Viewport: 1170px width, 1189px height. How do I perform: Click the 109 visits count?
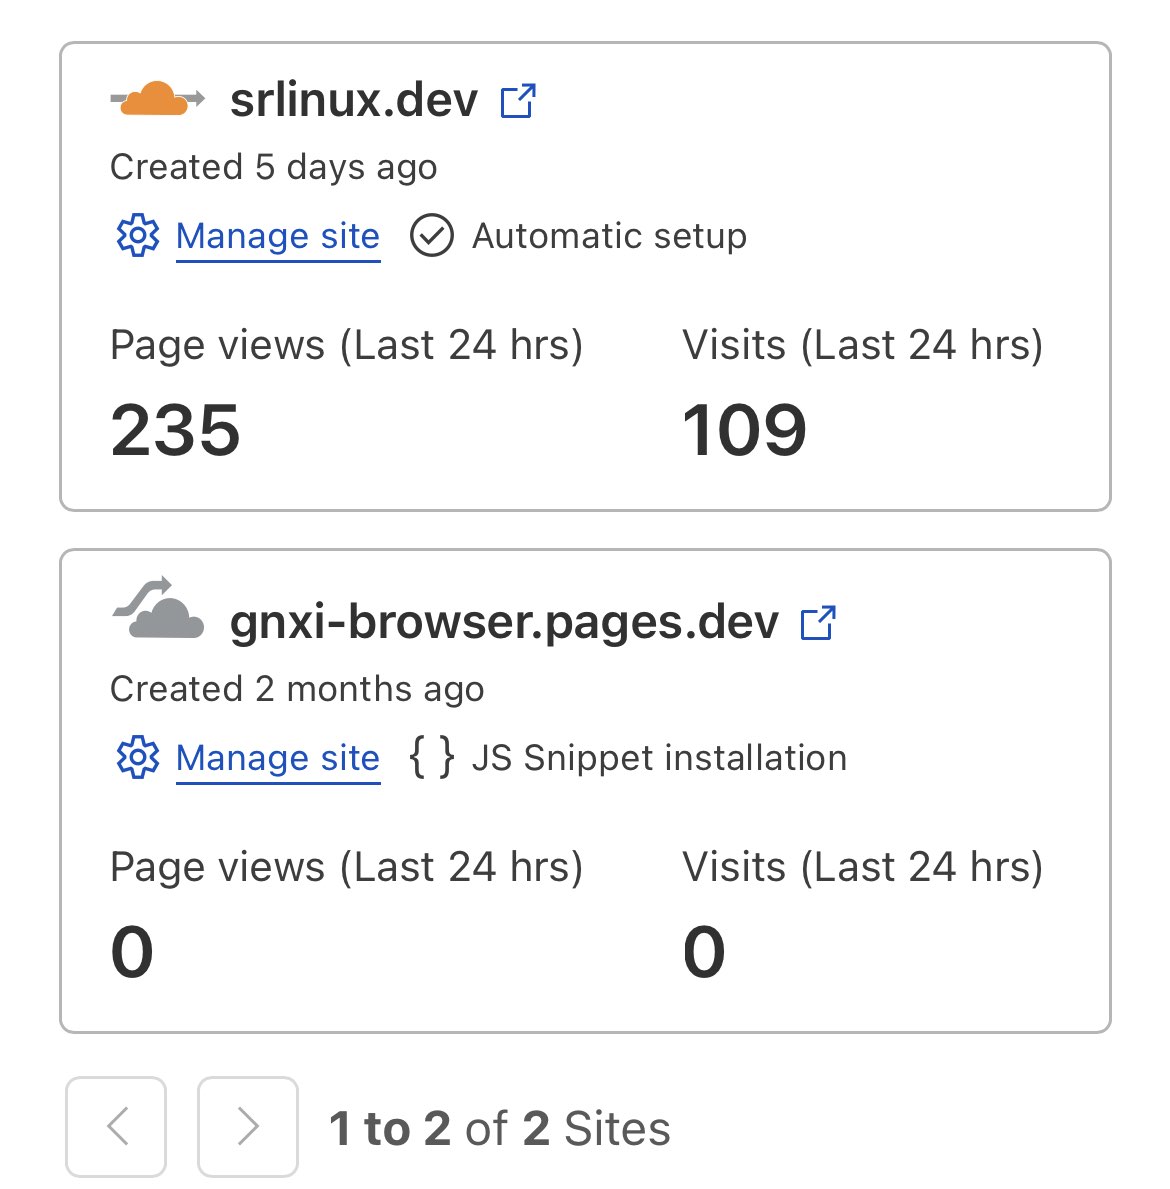(x=744, y=431)
